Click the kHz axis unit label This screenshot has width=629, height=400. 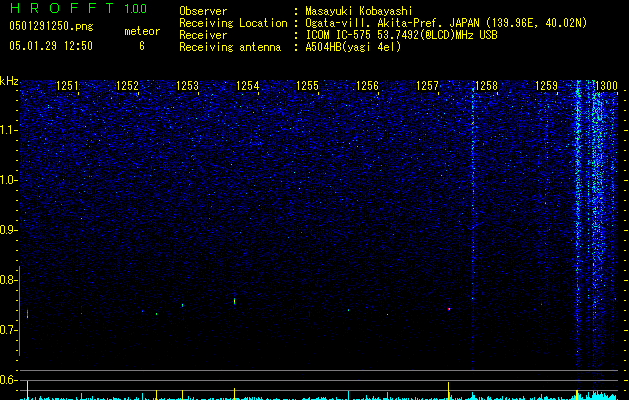pyautogui.click(x=9, y=81)
